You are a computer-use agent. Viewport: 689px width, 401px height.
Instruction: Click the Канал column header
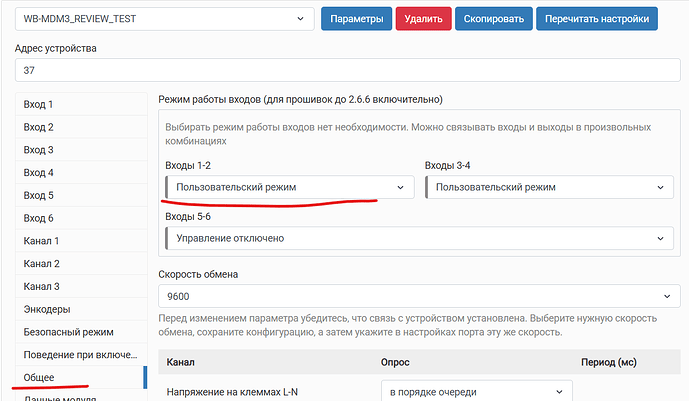coord(181,362)
